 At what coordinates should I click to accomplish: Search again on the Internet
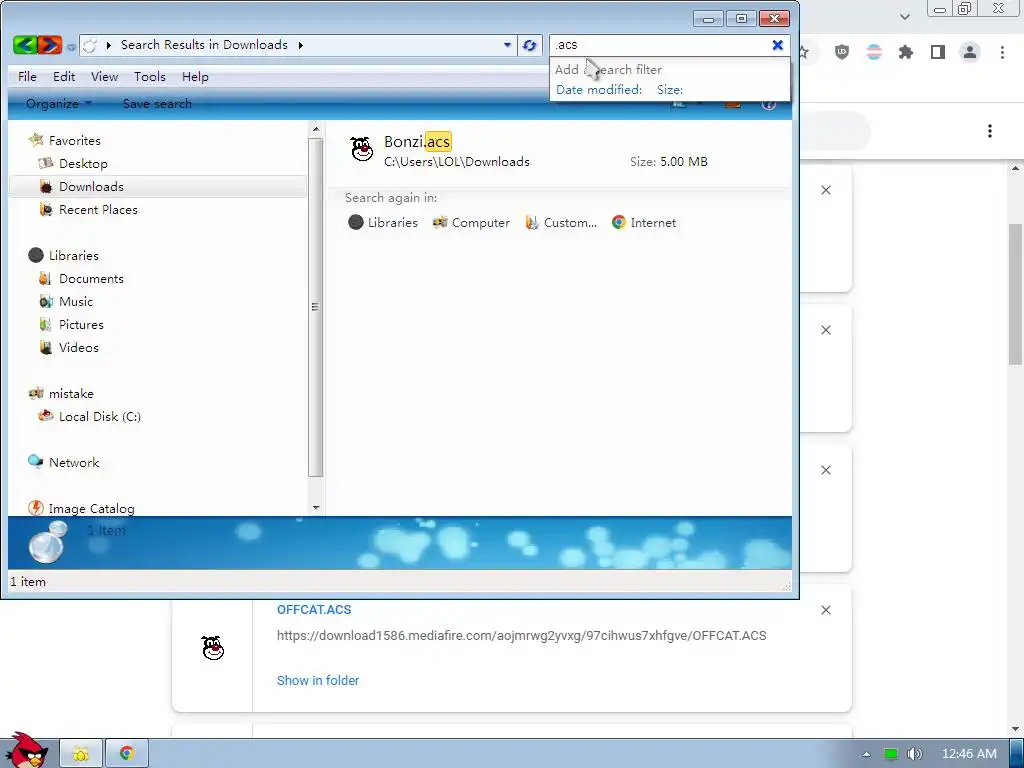tap(644, 223)
